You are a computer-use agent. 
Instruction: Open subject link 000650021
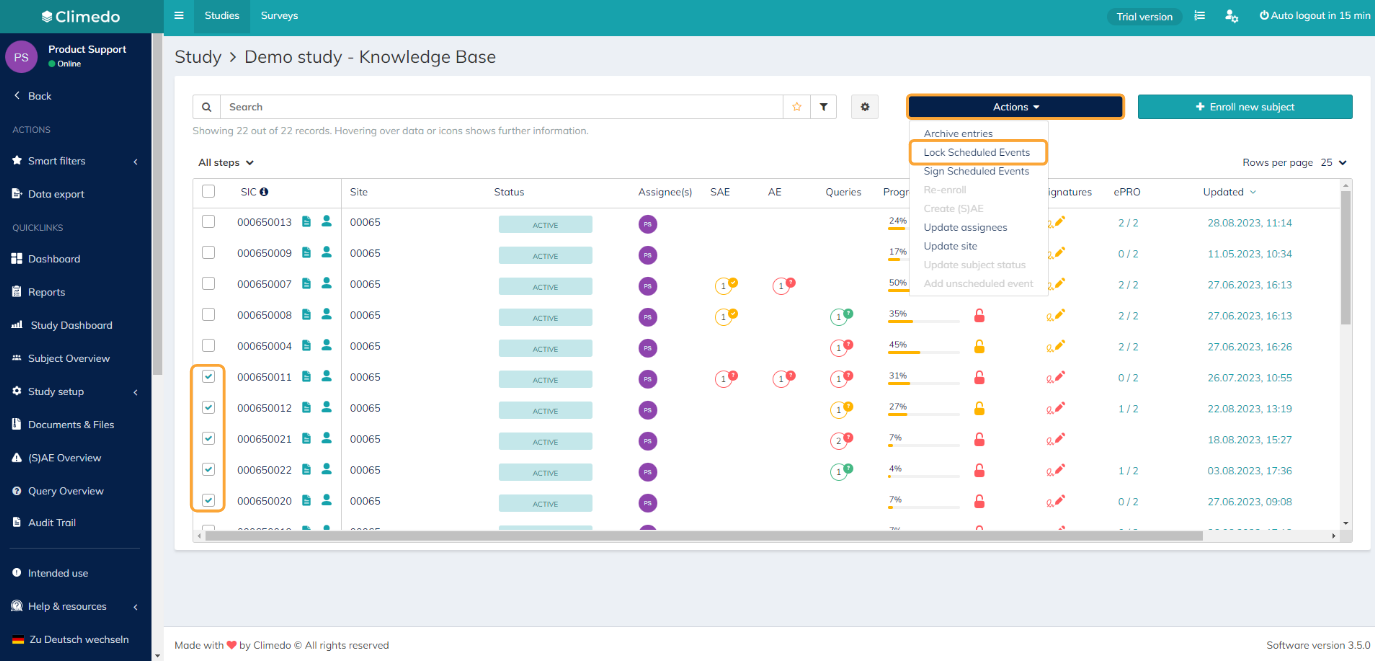coord(264,439)
